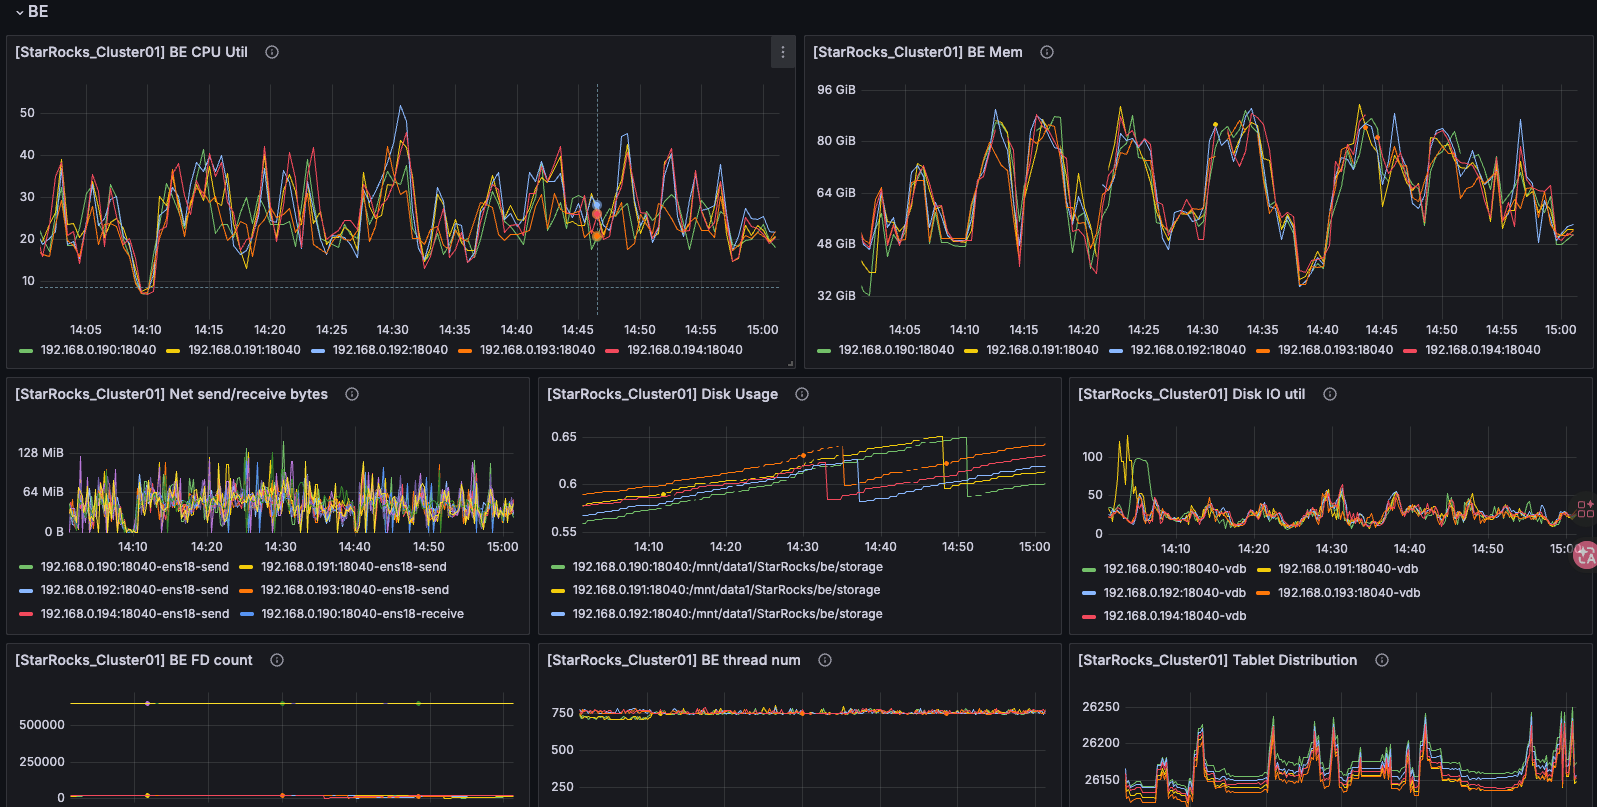Click the floating translate icon at right edge
The width and height of the screenshot is (1597, 807).
1586,556
